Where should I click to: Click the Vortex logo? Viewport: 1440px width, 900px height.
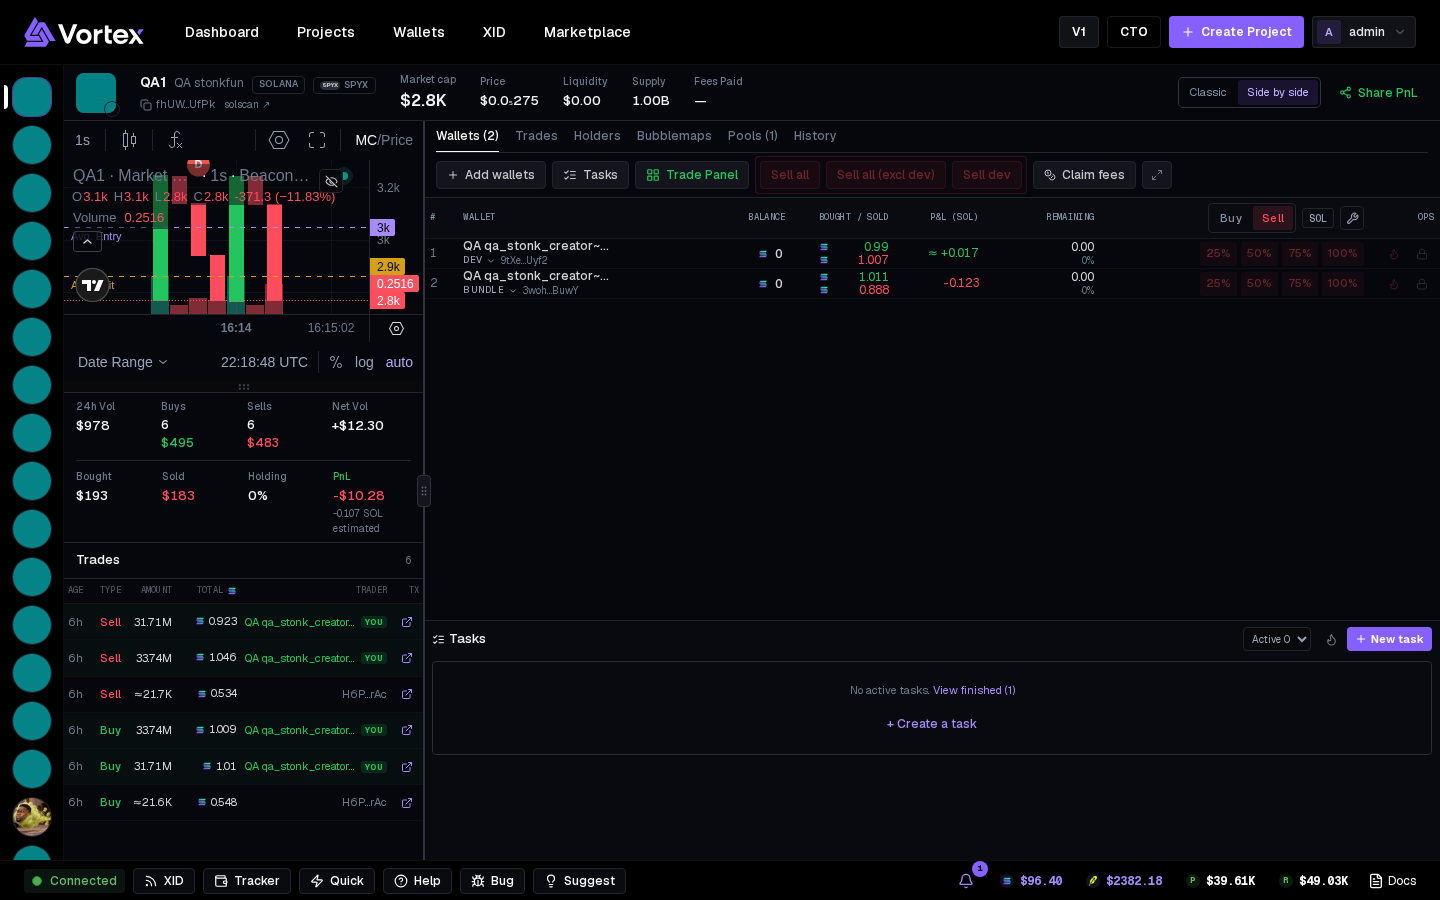pyautogui.click(x=84, y=32)
